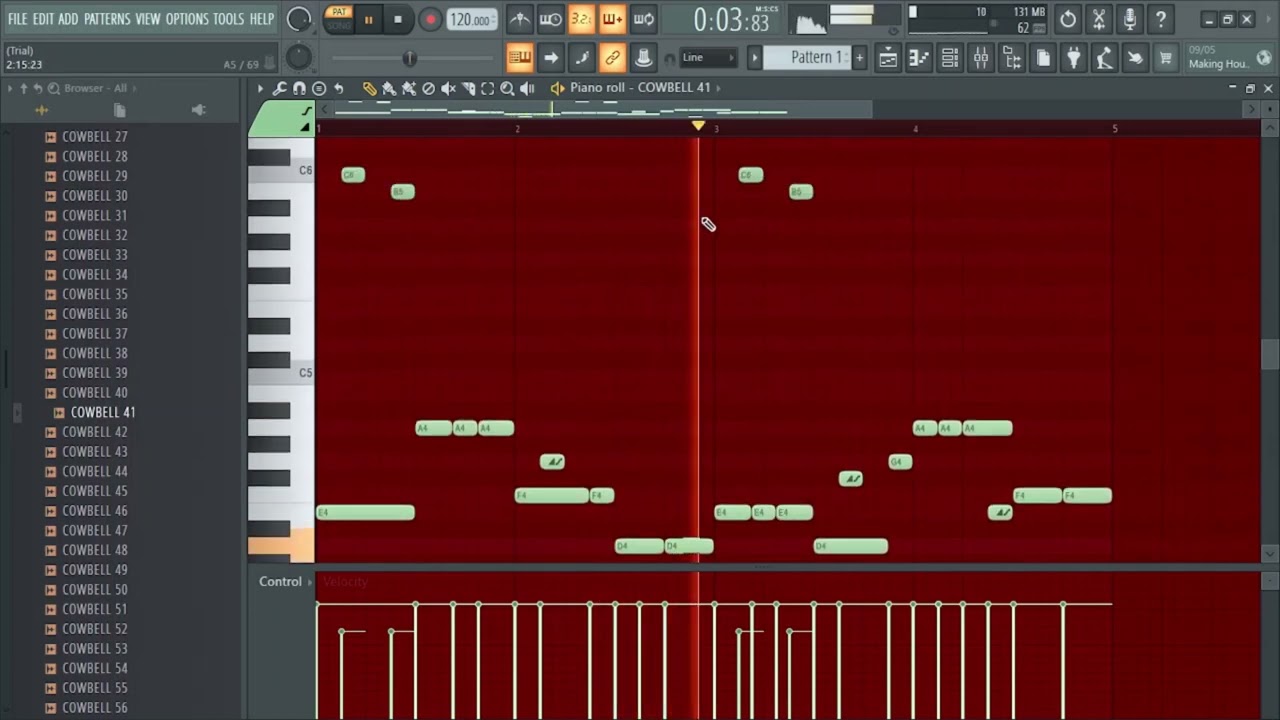
Task: Toggle step editing mode
Action: (582, 58)
